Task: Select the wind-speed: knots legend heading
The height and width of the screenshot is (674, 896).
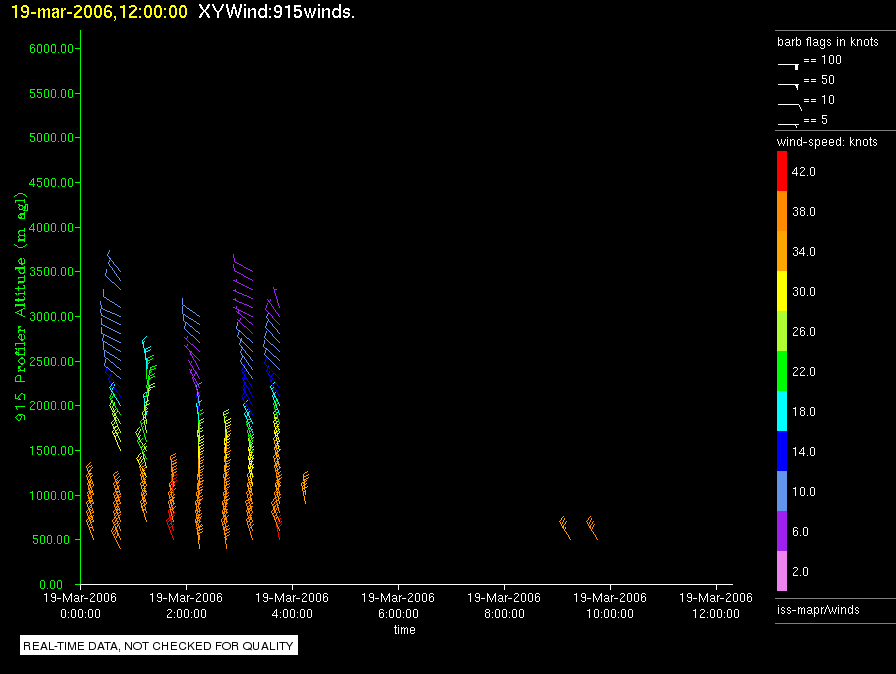Action: point(827,142)
